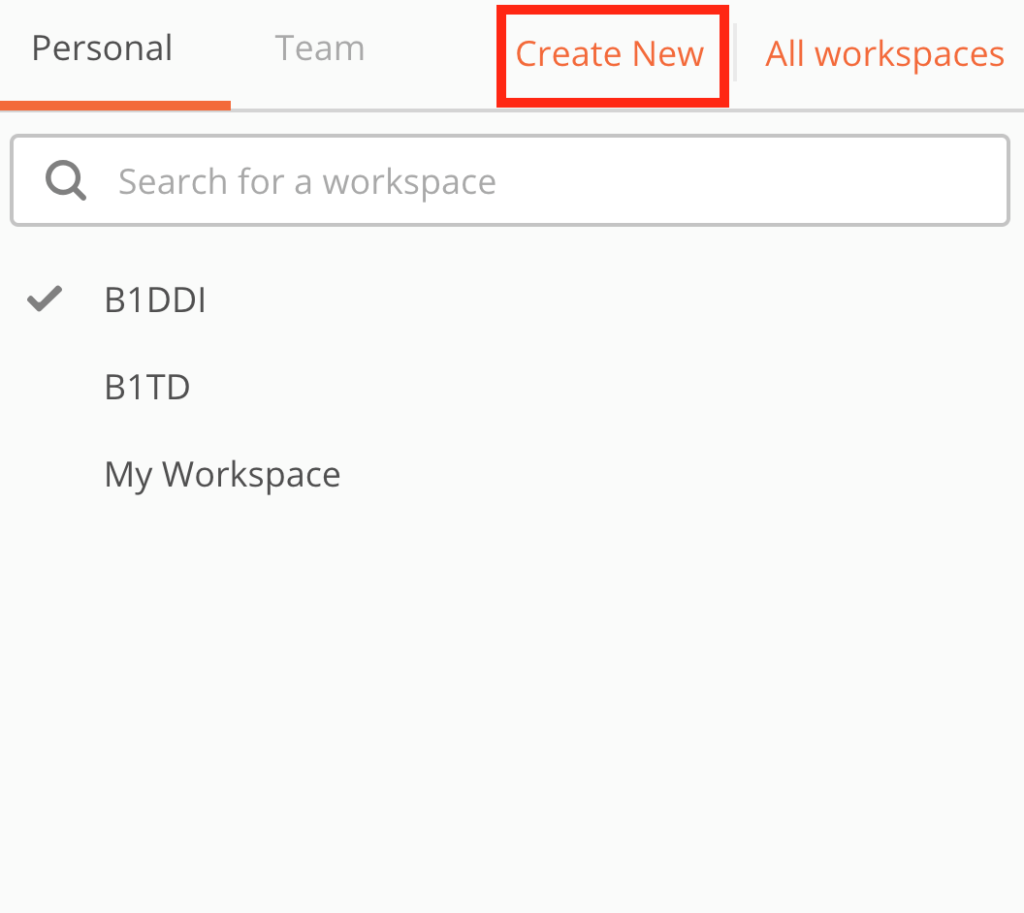Choose My Workspace from the list
This screenshot has height=913, width=1024.
222,474
